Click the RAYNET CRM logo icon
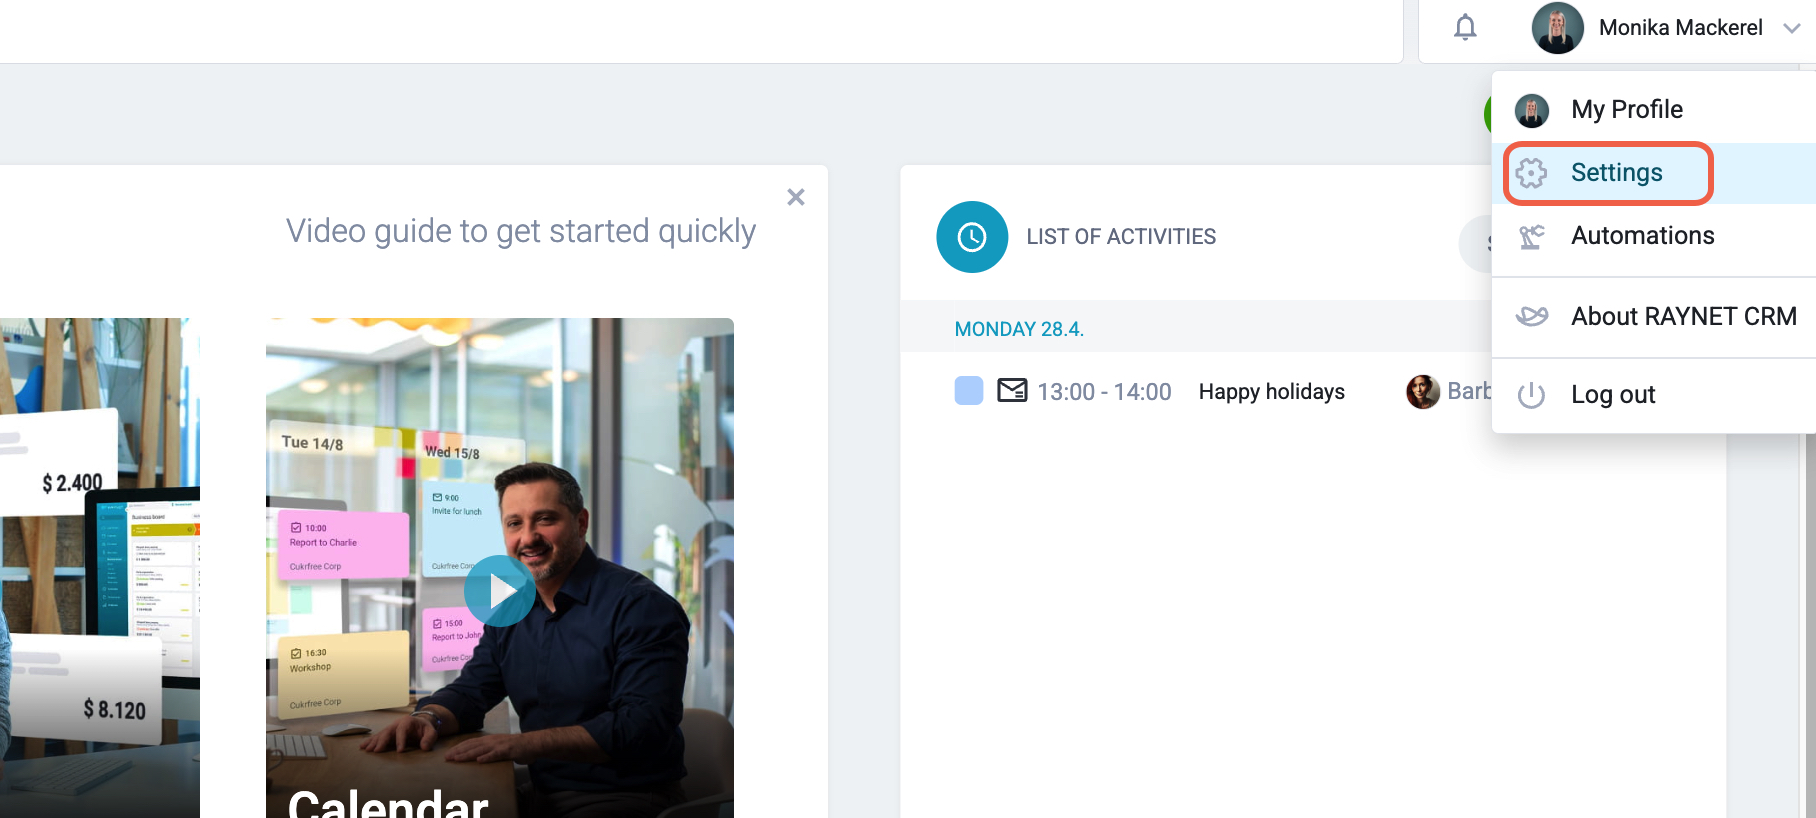The width and height of the screenshot is (1816, 818). (x=1531, y=317)
